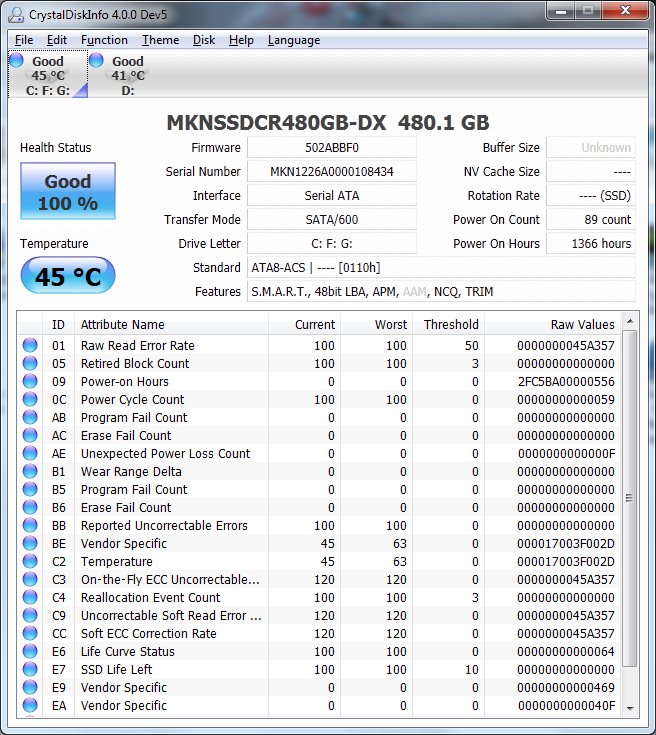Image resolution: width=656 pixels, height=735 pixels.
Task: Open the Theme menu
Action: [x=160, y=40]
